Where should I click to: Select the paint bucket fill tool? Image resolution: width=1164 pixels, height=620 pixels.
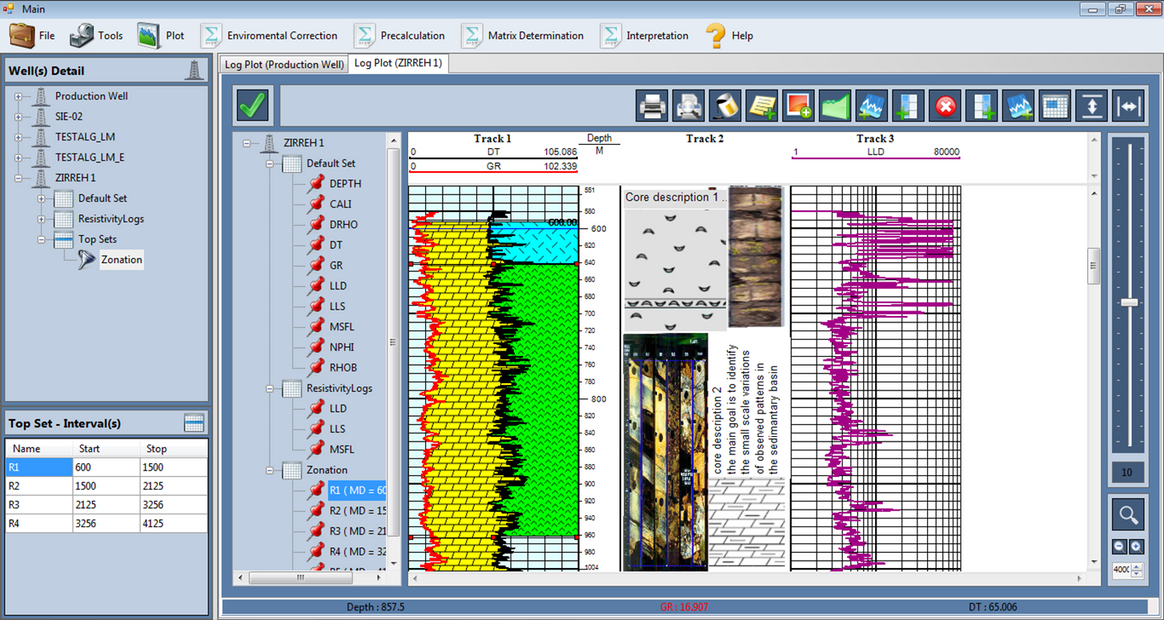point(725,105)
